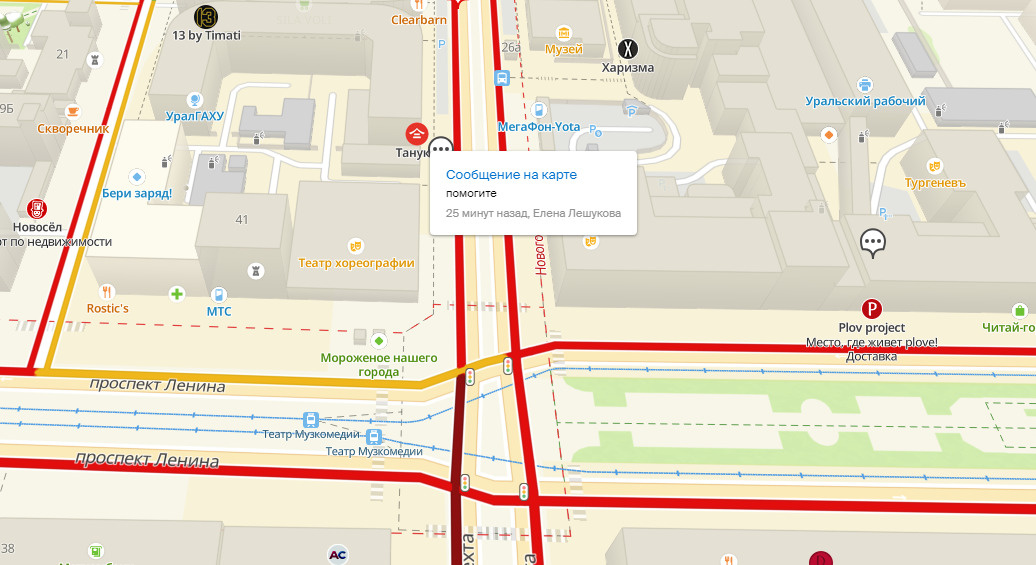
Task: Open the speech bubble message near Тургеневъ
Action: coord(872,243)
